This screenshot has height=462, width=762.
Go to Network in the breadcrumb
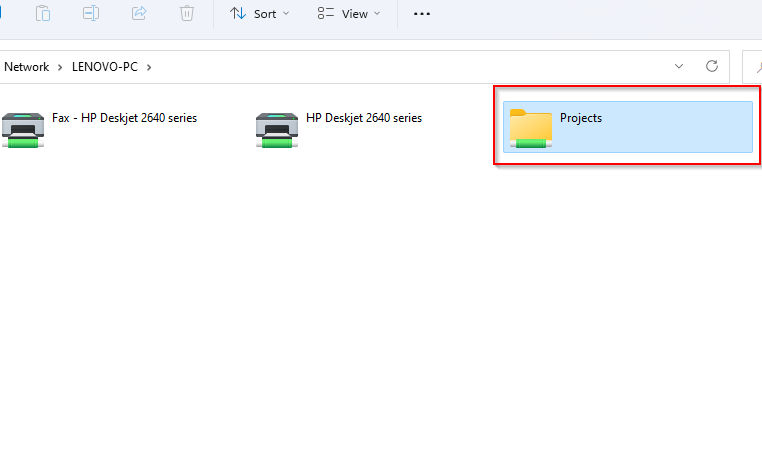(x=27, y=67)
